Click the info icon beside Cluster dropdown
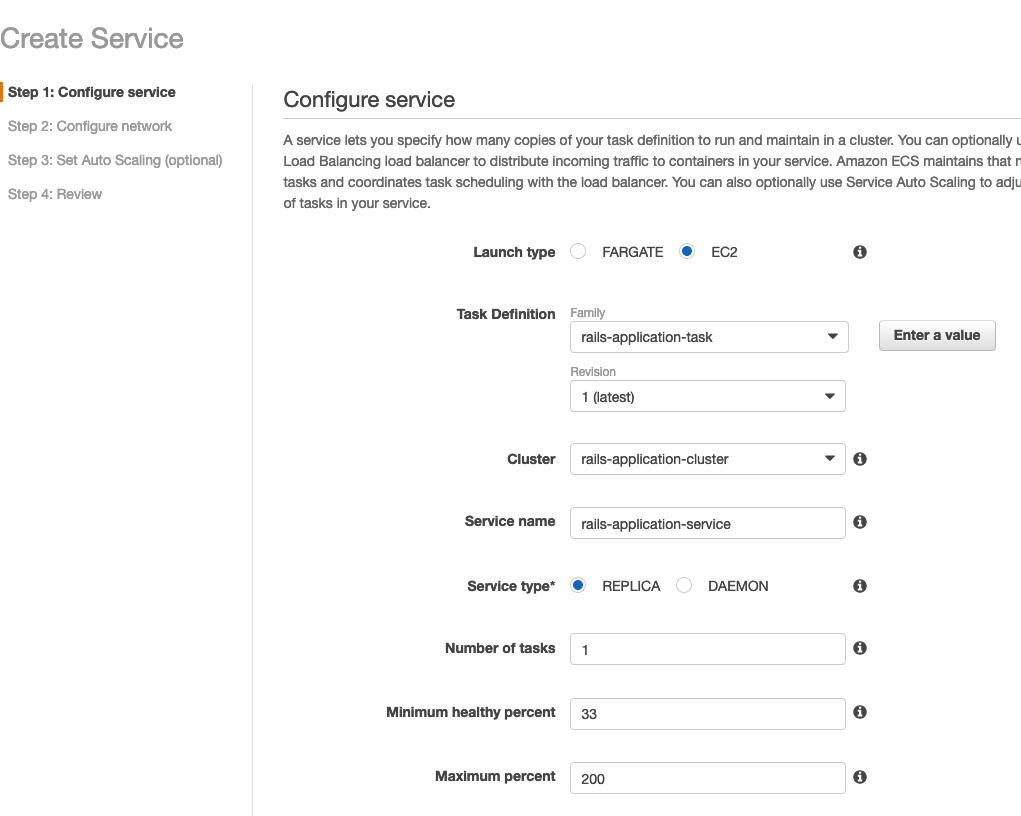Screen dimensions: 1021x816 (860, 459)
